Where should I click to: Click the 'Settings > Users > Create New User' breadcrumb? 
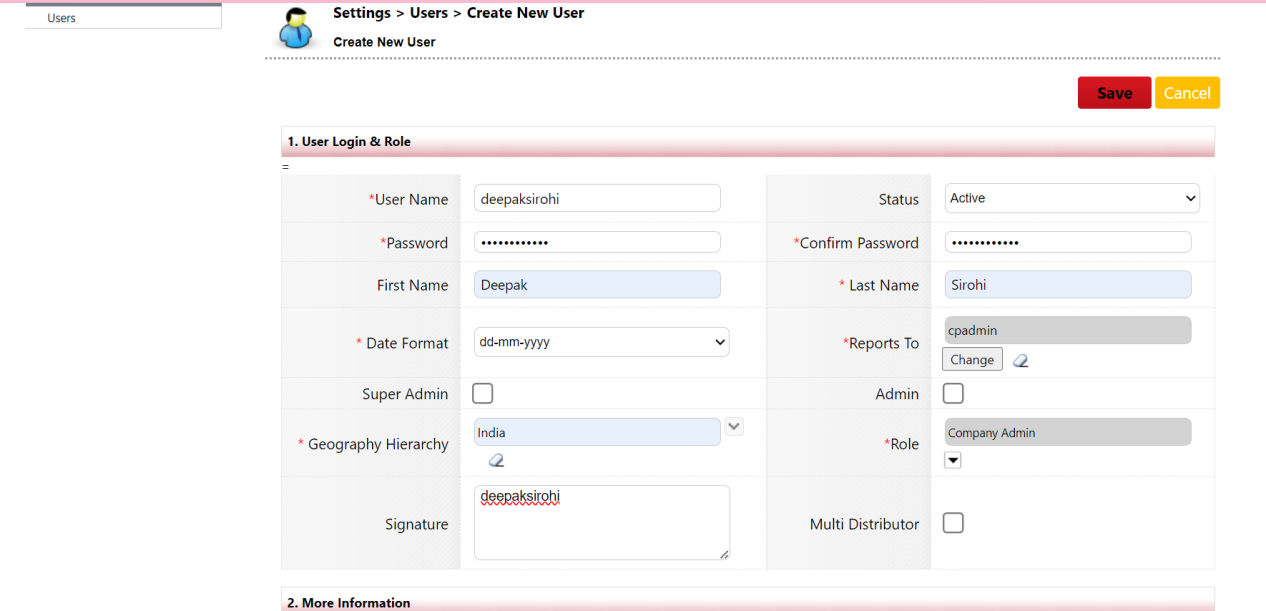(x=459, y=13)
